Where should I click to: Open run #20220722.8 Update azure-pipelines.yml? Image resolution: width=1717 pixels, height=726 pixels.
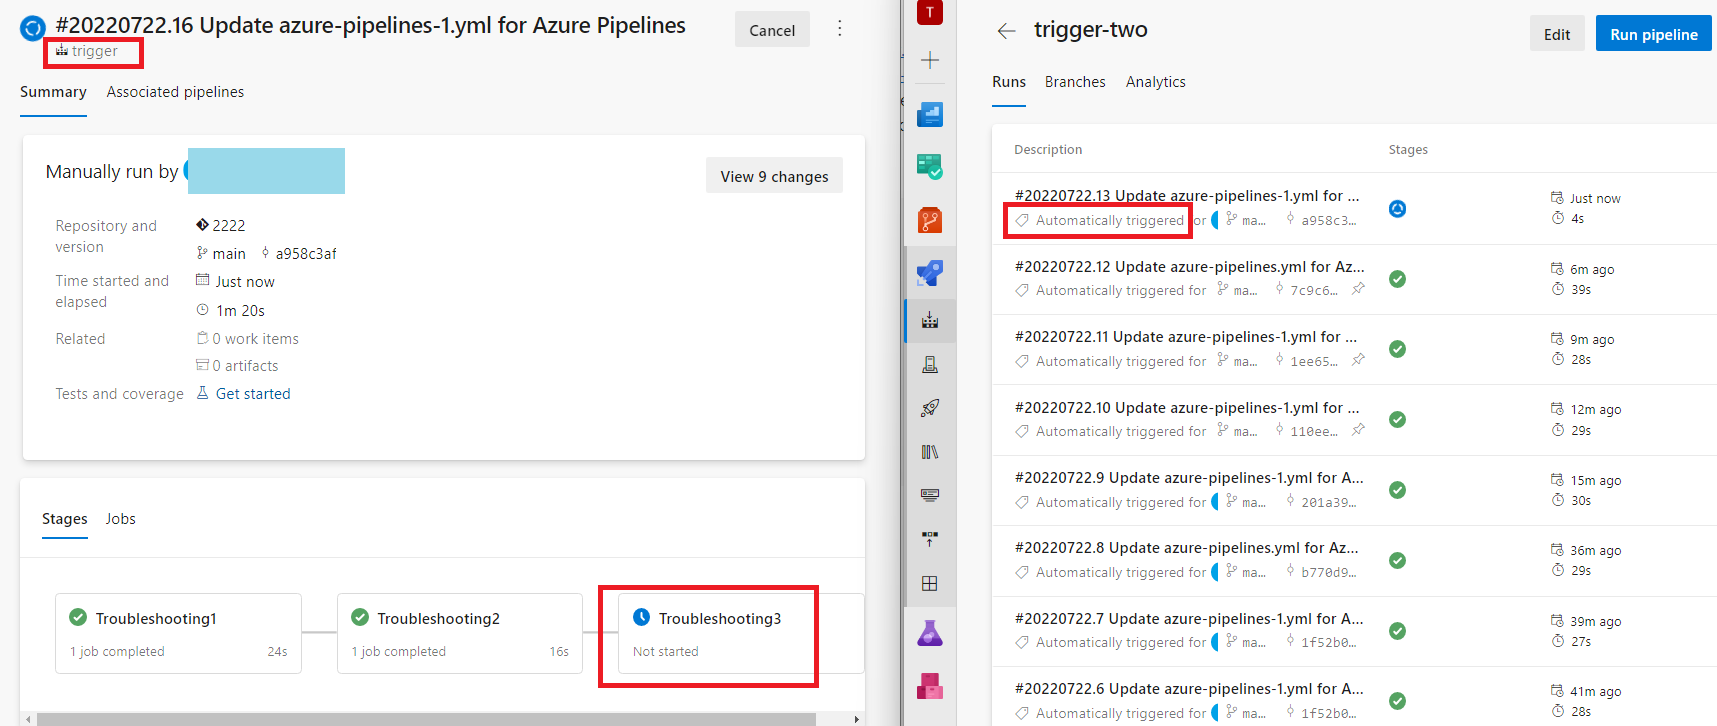[1186, 548]
